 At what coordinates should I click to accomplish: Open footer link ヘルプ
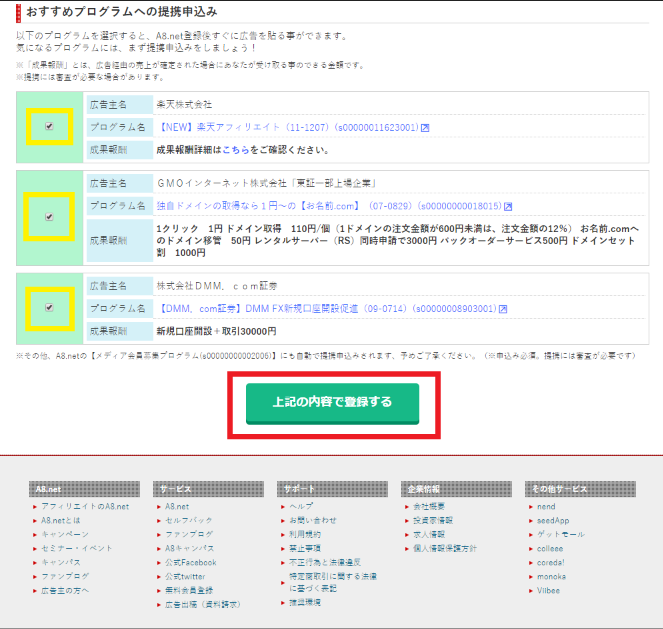point(301,506)
